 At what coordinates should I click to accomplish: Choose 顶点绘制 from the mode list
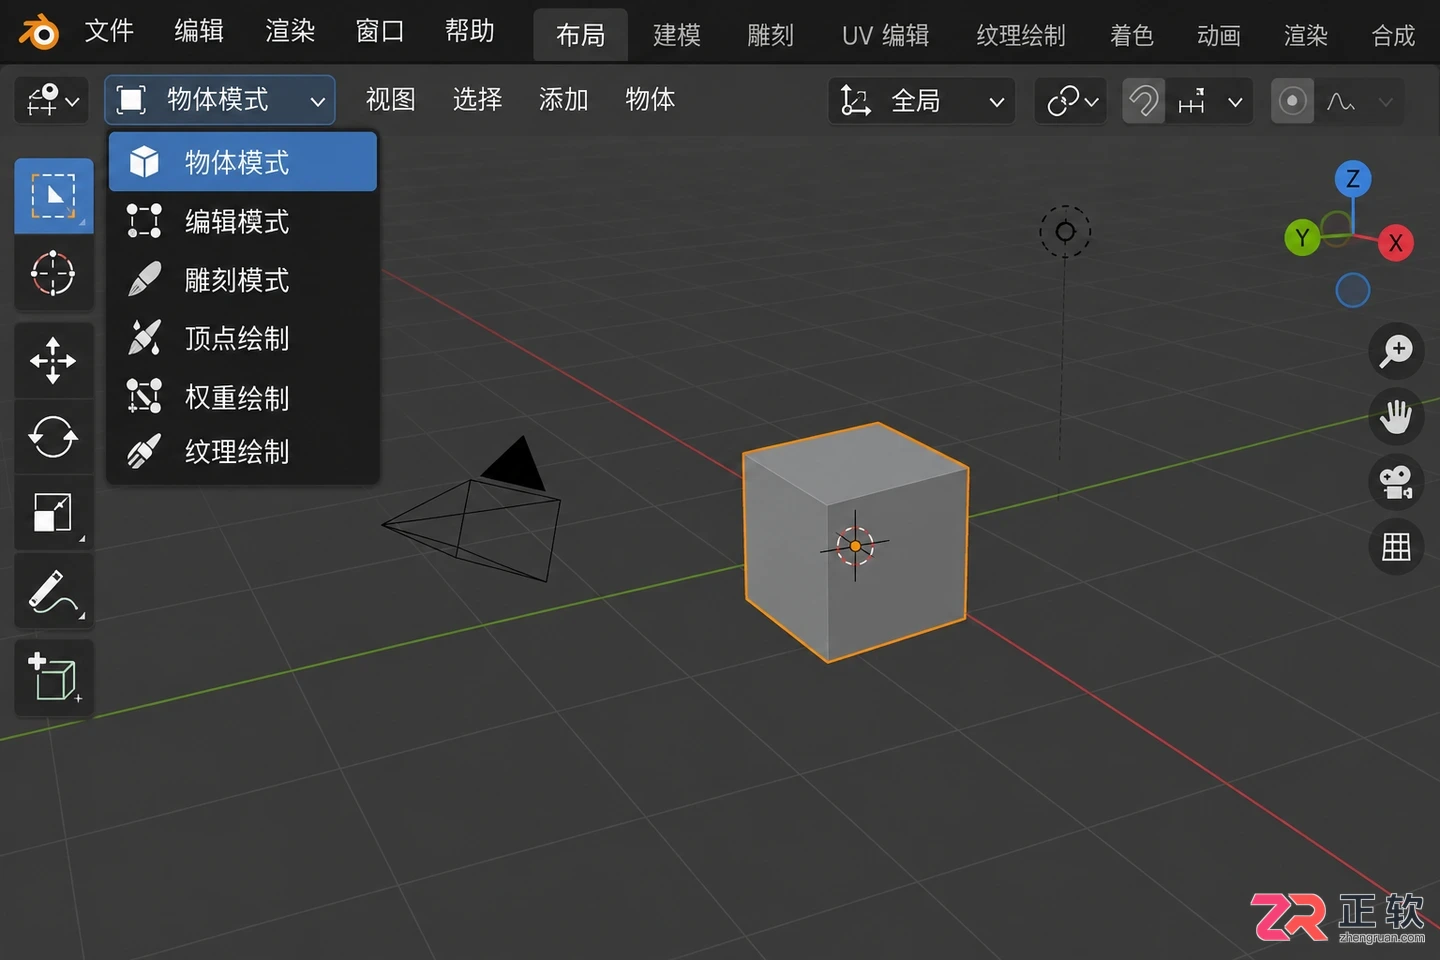243,338
